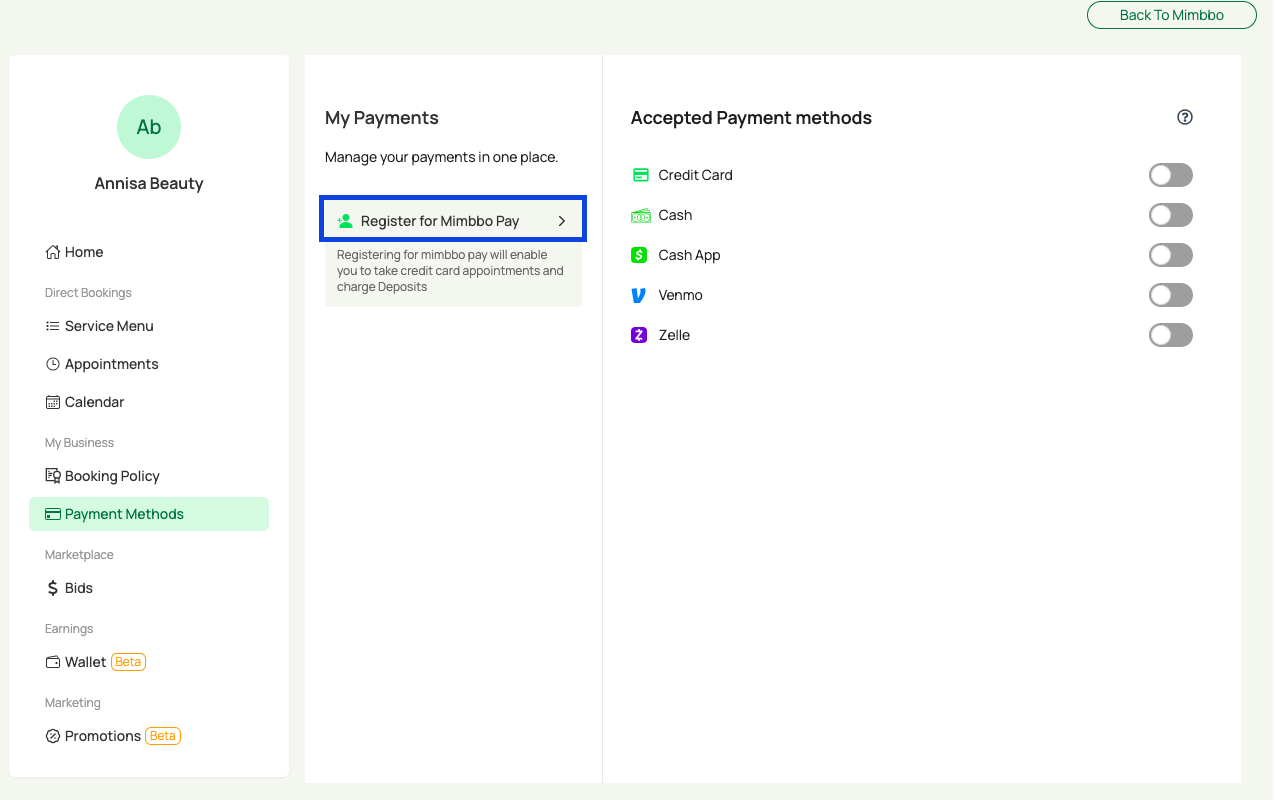Click the Cash banknote icon
1276x800 pixels.
641,215
